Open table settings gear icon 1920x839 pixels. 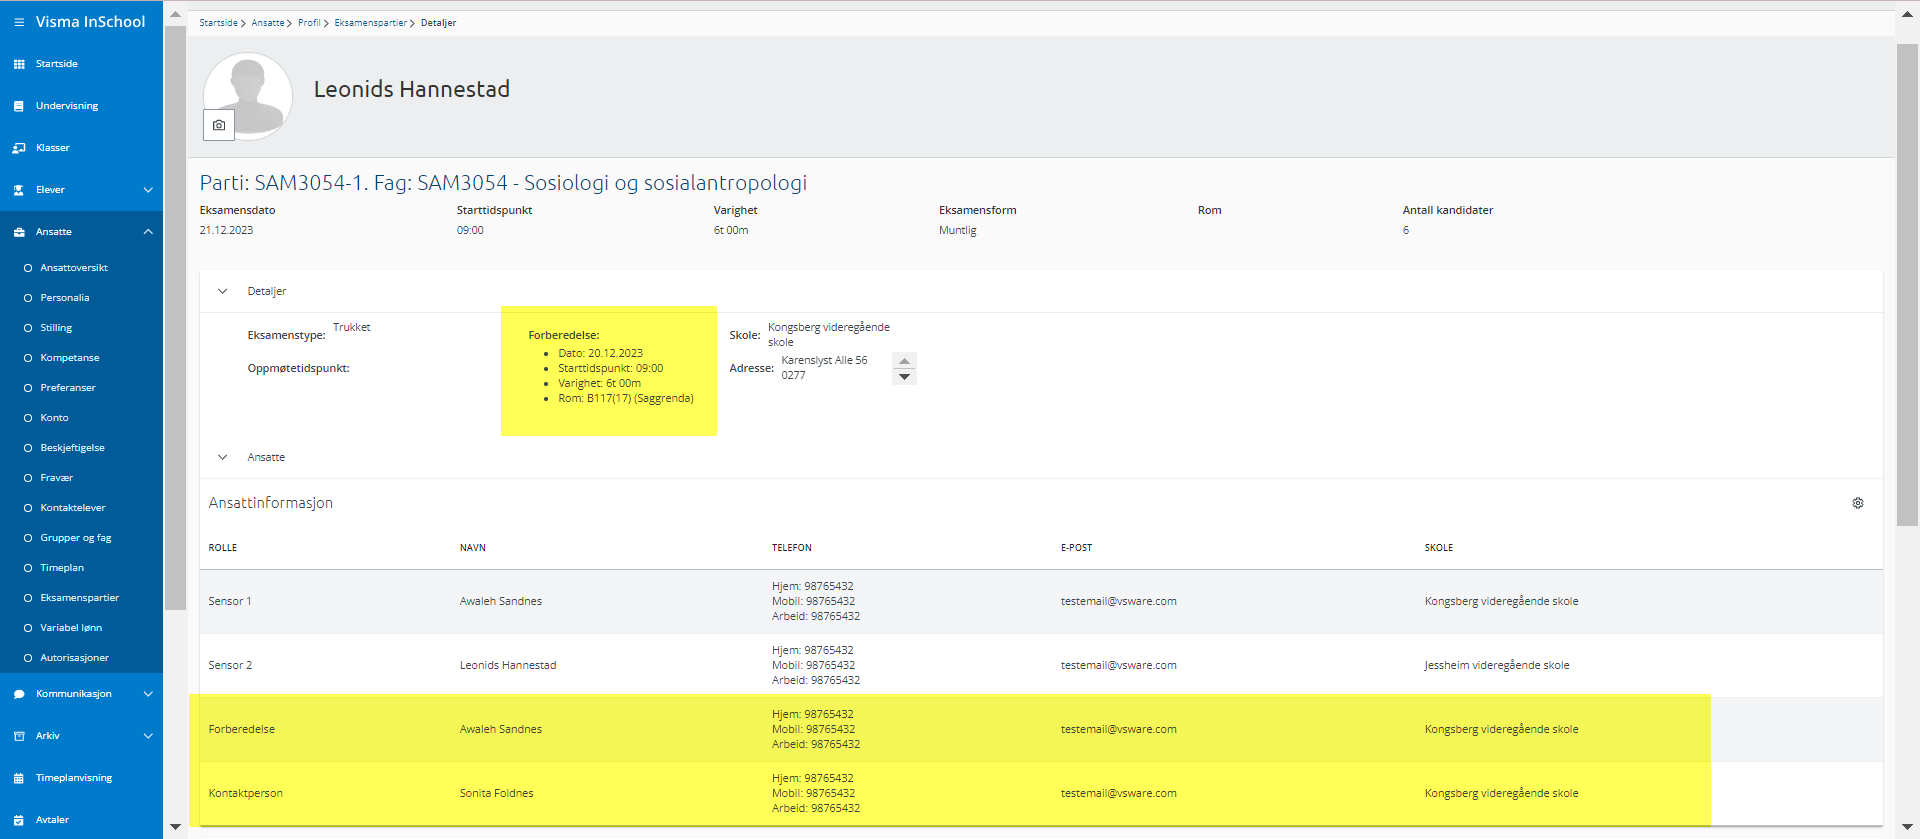click(x=1857, y=503)
